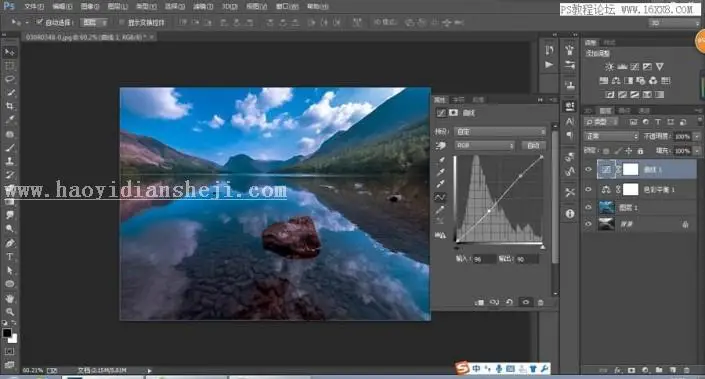The image size is (705, 379).
Task: Open the Opacity slider dropdown arrow
Action: click(x=697, y=136)
